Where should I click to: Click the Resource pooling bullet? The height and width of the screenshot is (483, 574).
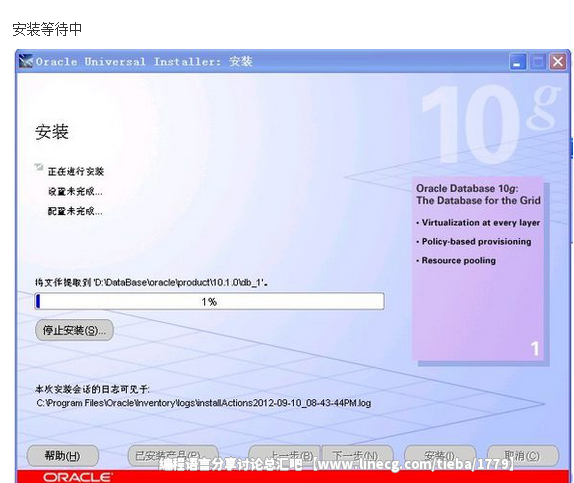tap(456, 260)
